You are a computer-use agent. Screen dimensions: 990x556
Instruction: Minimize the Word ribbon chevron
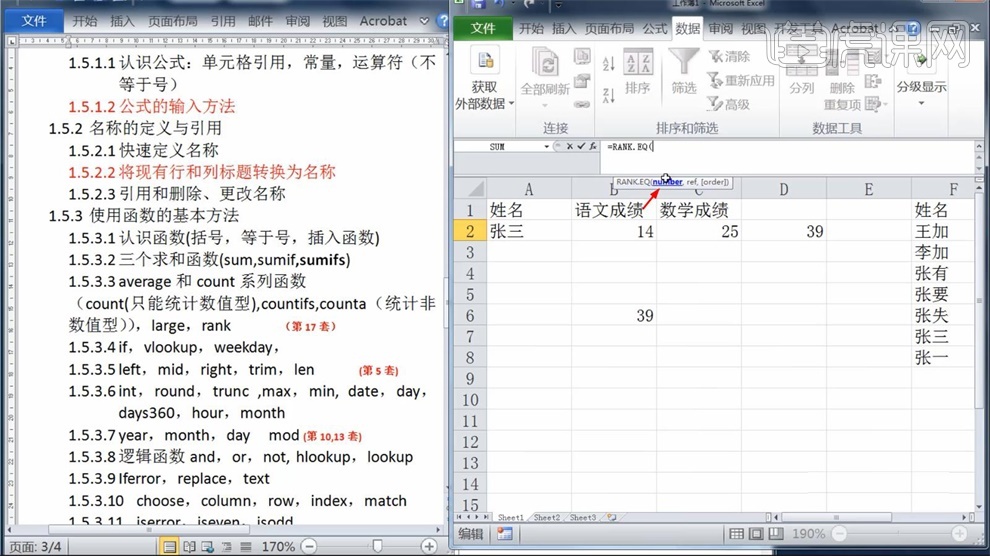pyautogui.click(x=424, y=21)
